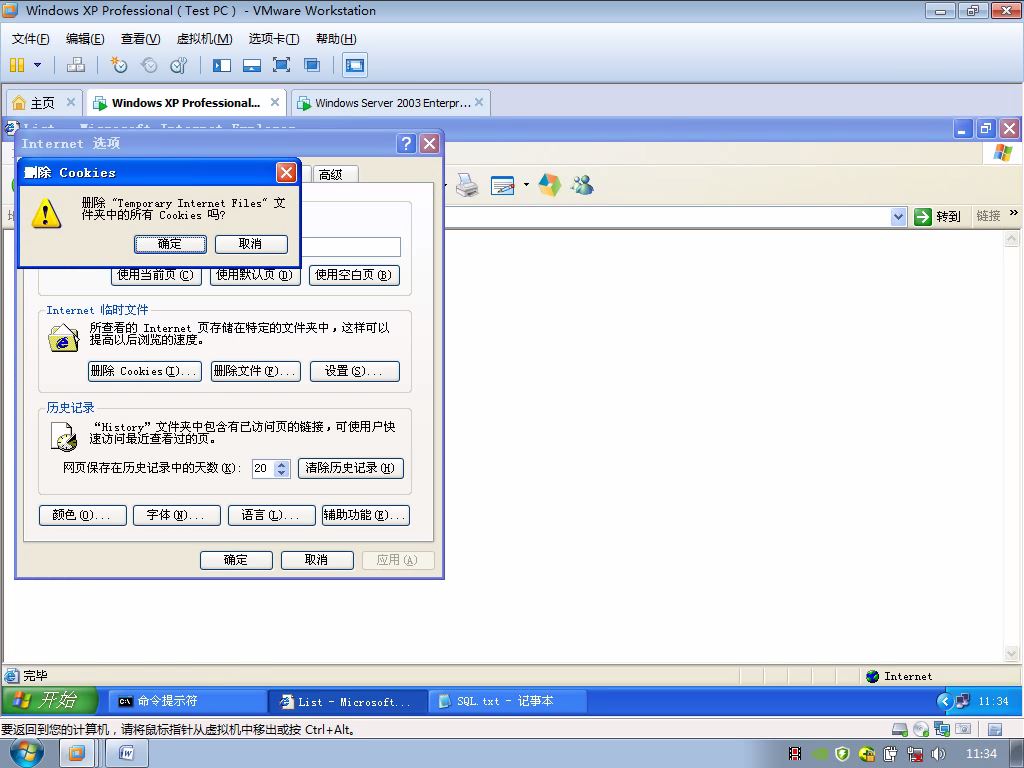Open 辅助功能(E)... settings
The image size is (1024, 768).
click(x=366, y=515)
